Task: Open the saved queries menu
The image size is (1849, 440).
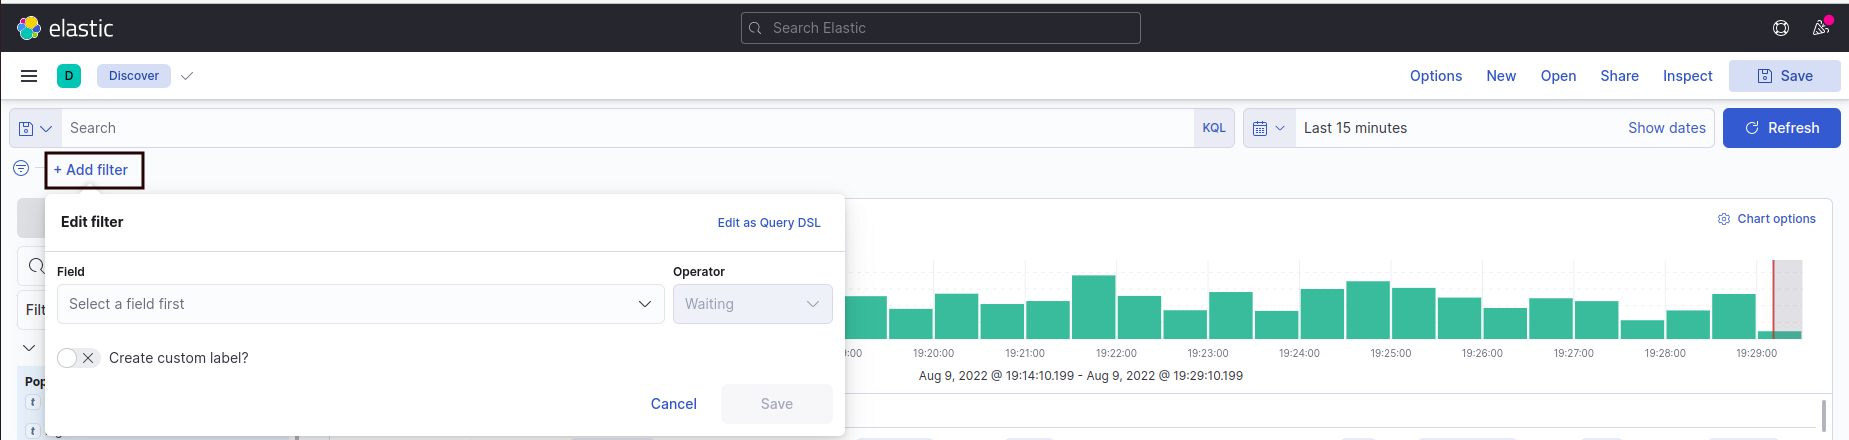Action: 35,128
